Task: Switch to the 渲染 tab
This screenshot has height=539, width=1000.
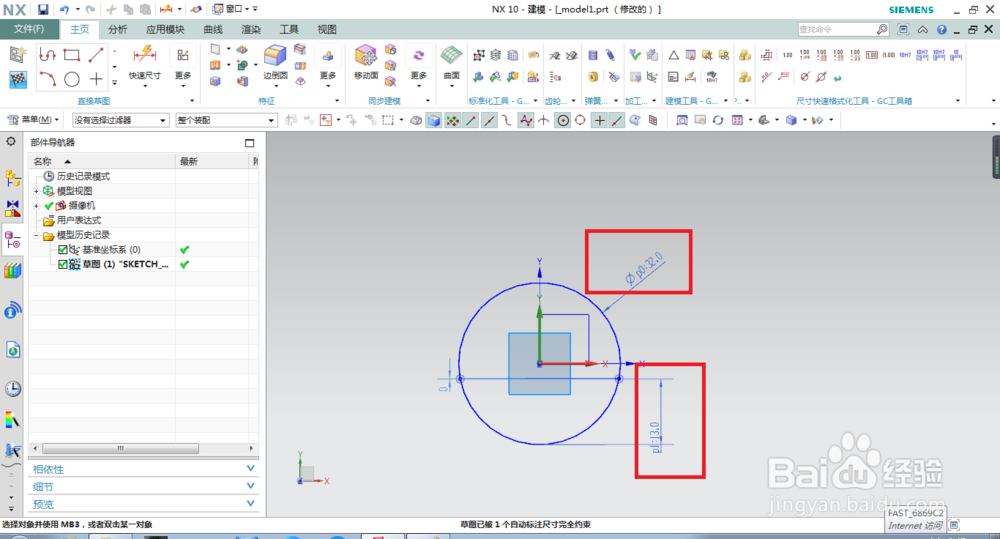Action: tap(251, 29)
